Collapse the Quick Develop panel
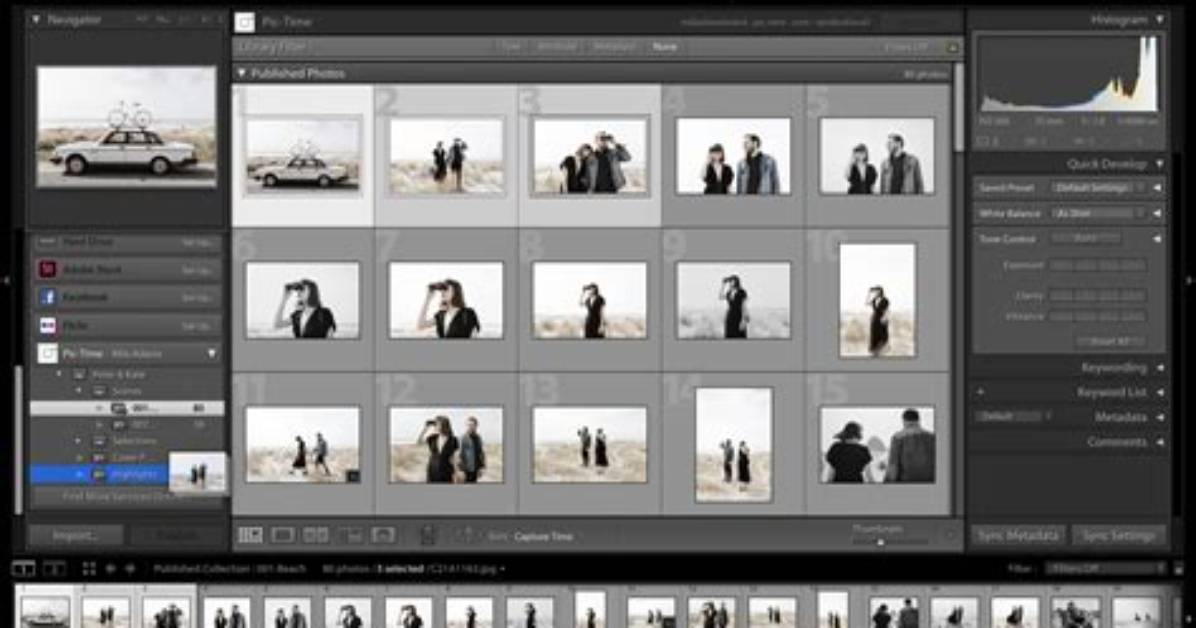This screenshot has height=628, width=1196. click(x=1159, y=164)
